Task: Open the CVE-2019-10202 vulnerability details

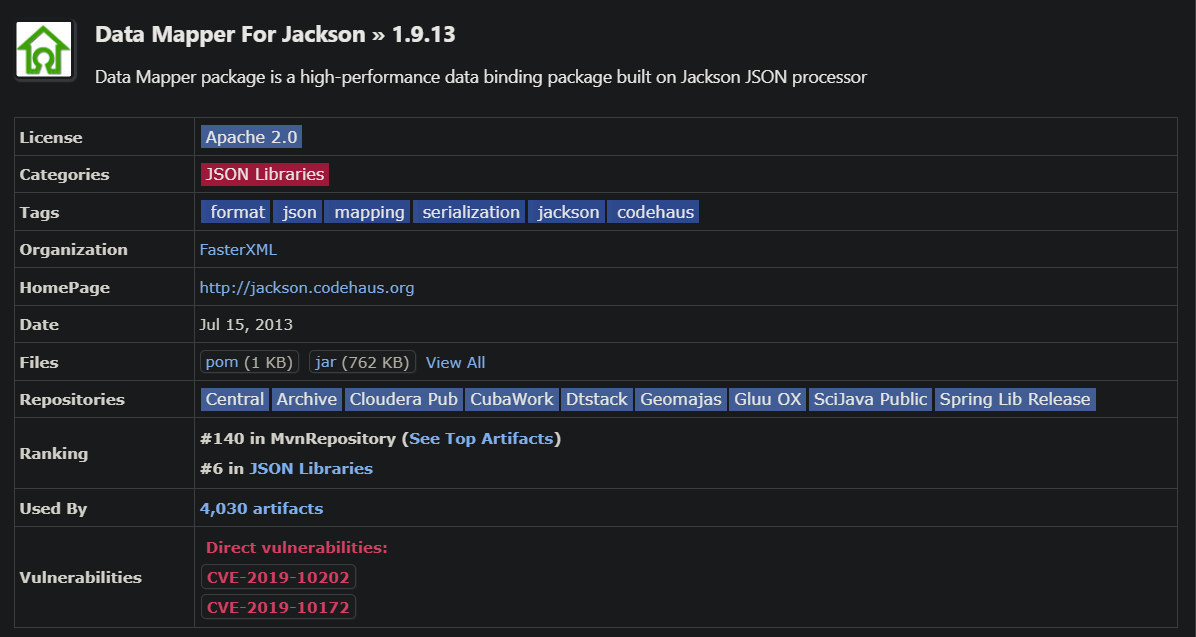Action: click(277, 576)
